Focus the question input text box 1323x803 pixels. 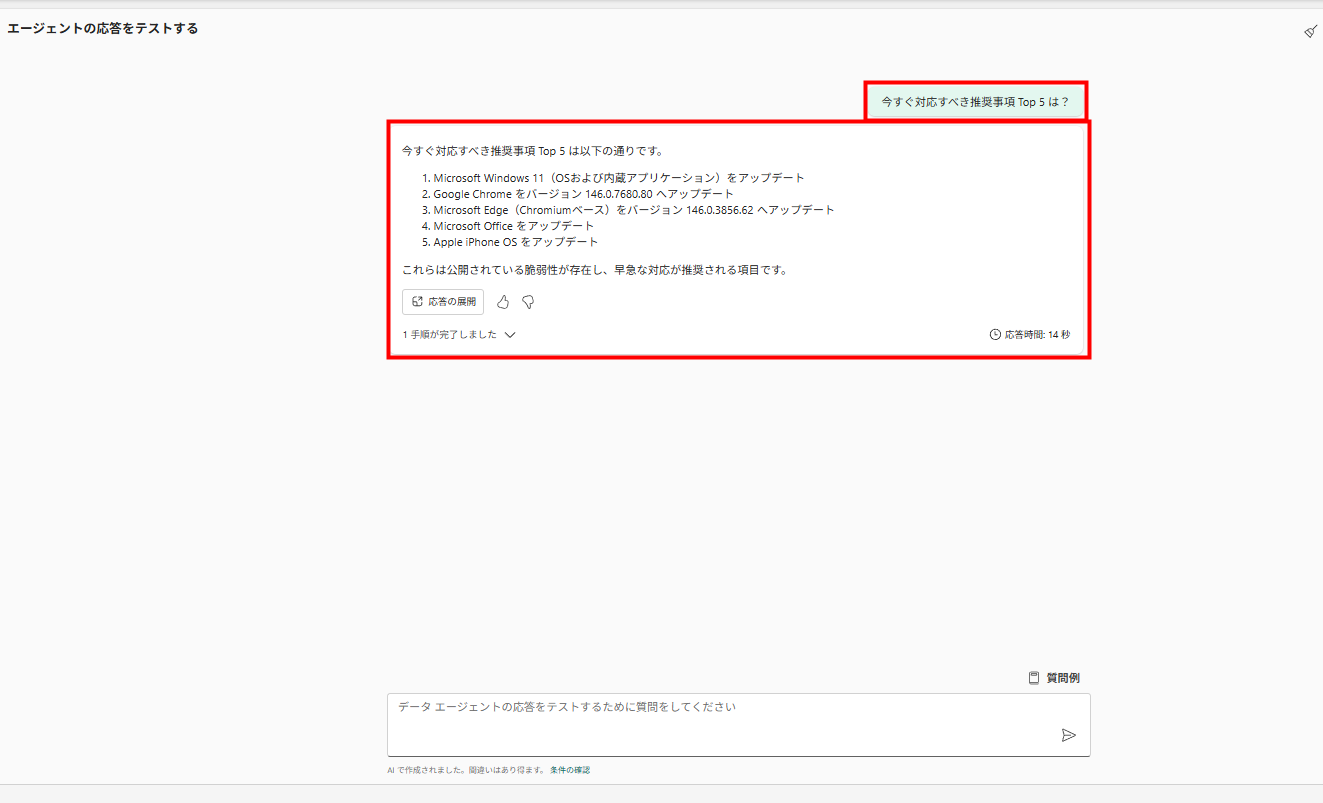tap(738, 725)
